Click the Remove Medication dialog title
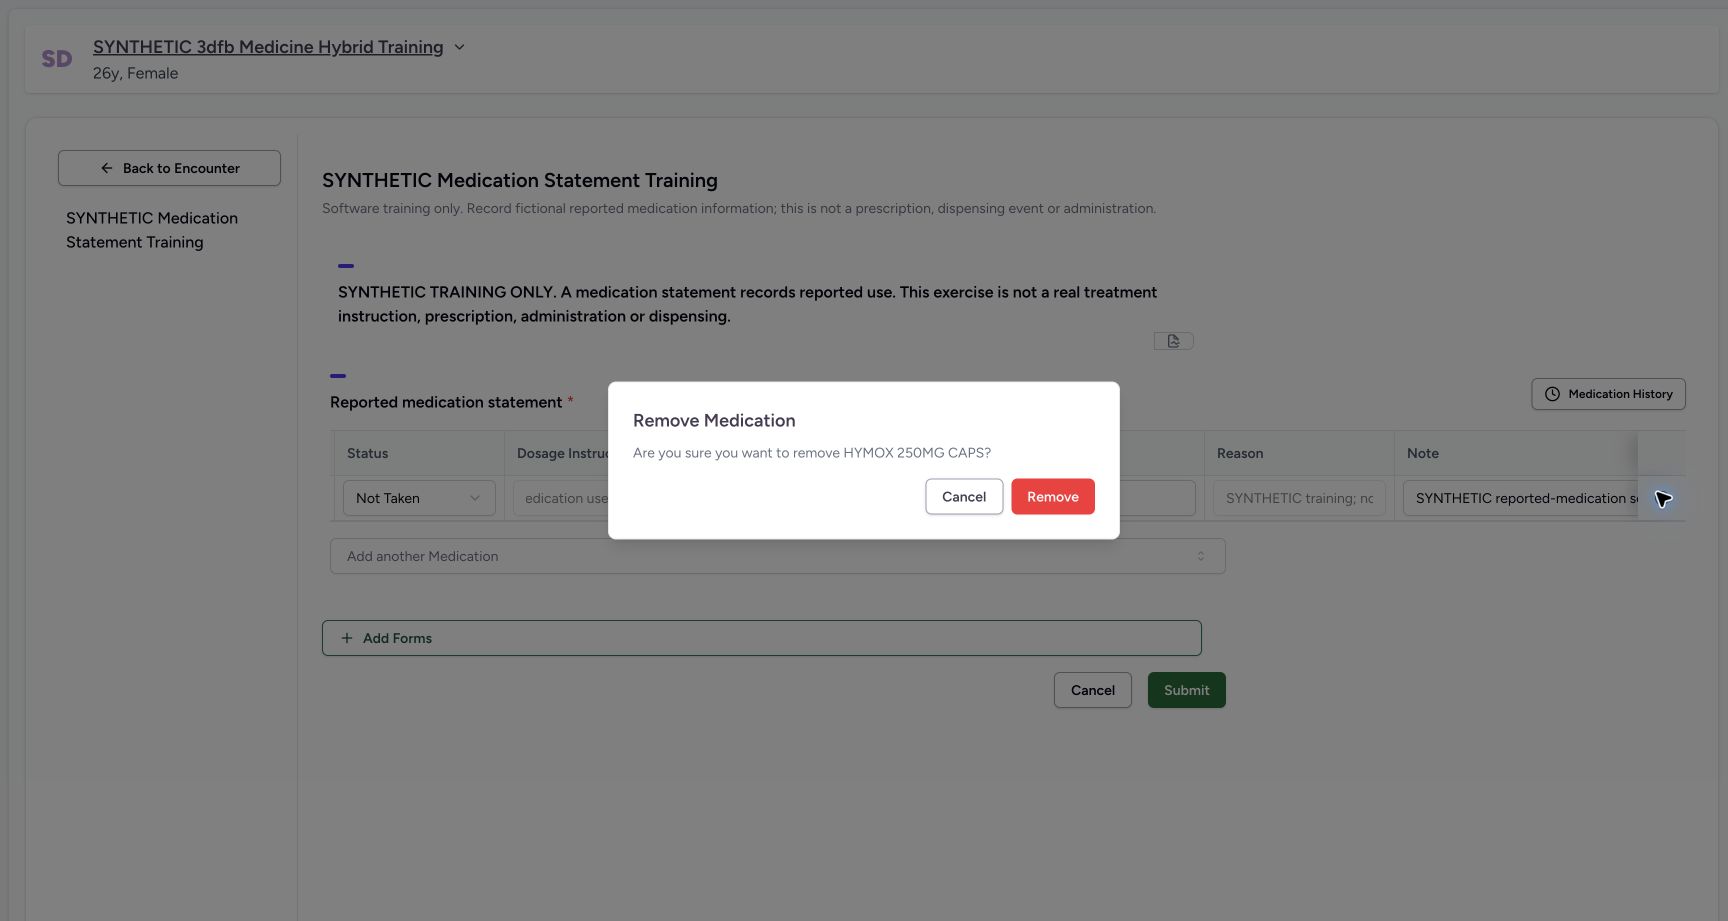1728x921 pixels. coord(714,421)
